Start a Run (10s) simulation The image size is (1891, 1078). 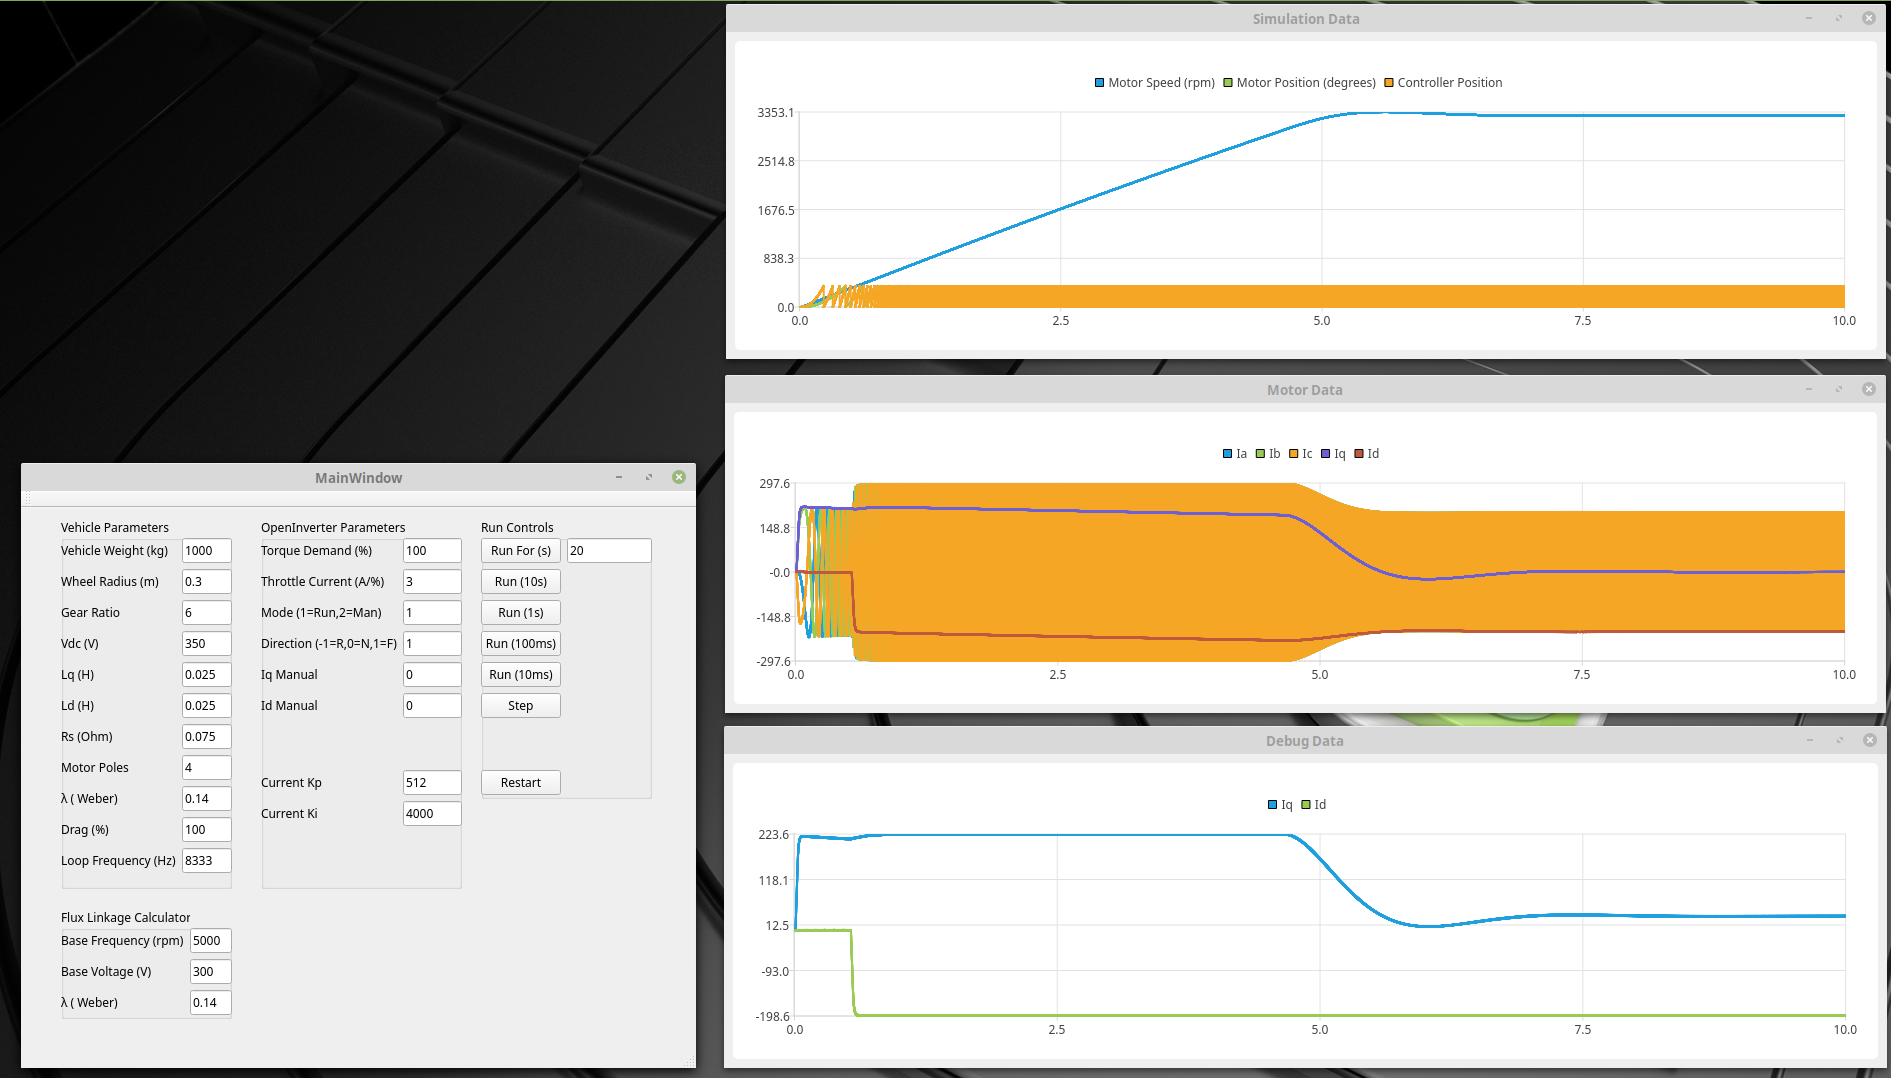(x=520, y=582)
